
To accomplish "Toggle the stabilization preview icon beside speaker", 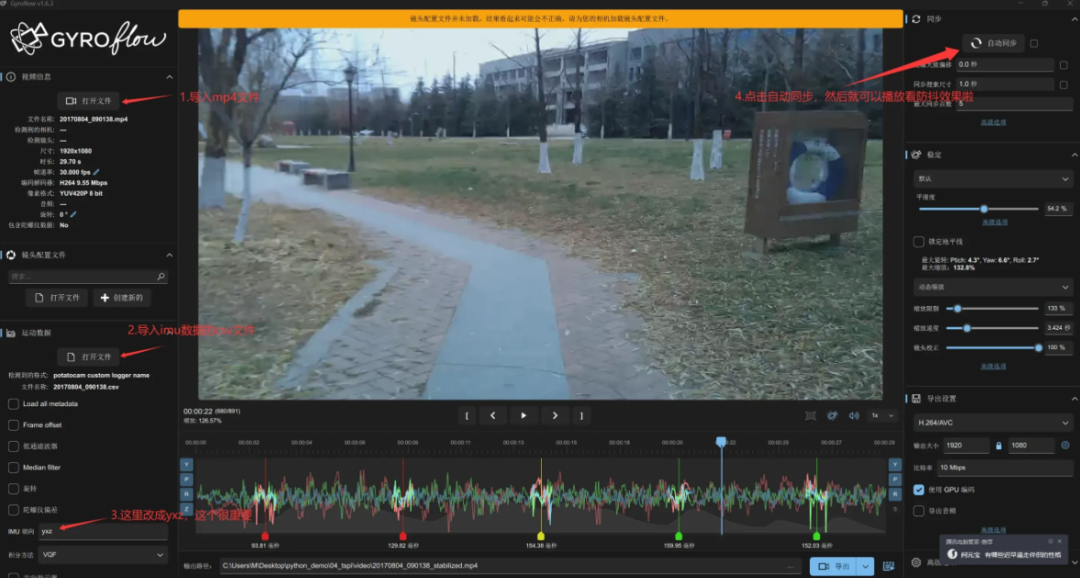I will (x=832, y=415).
